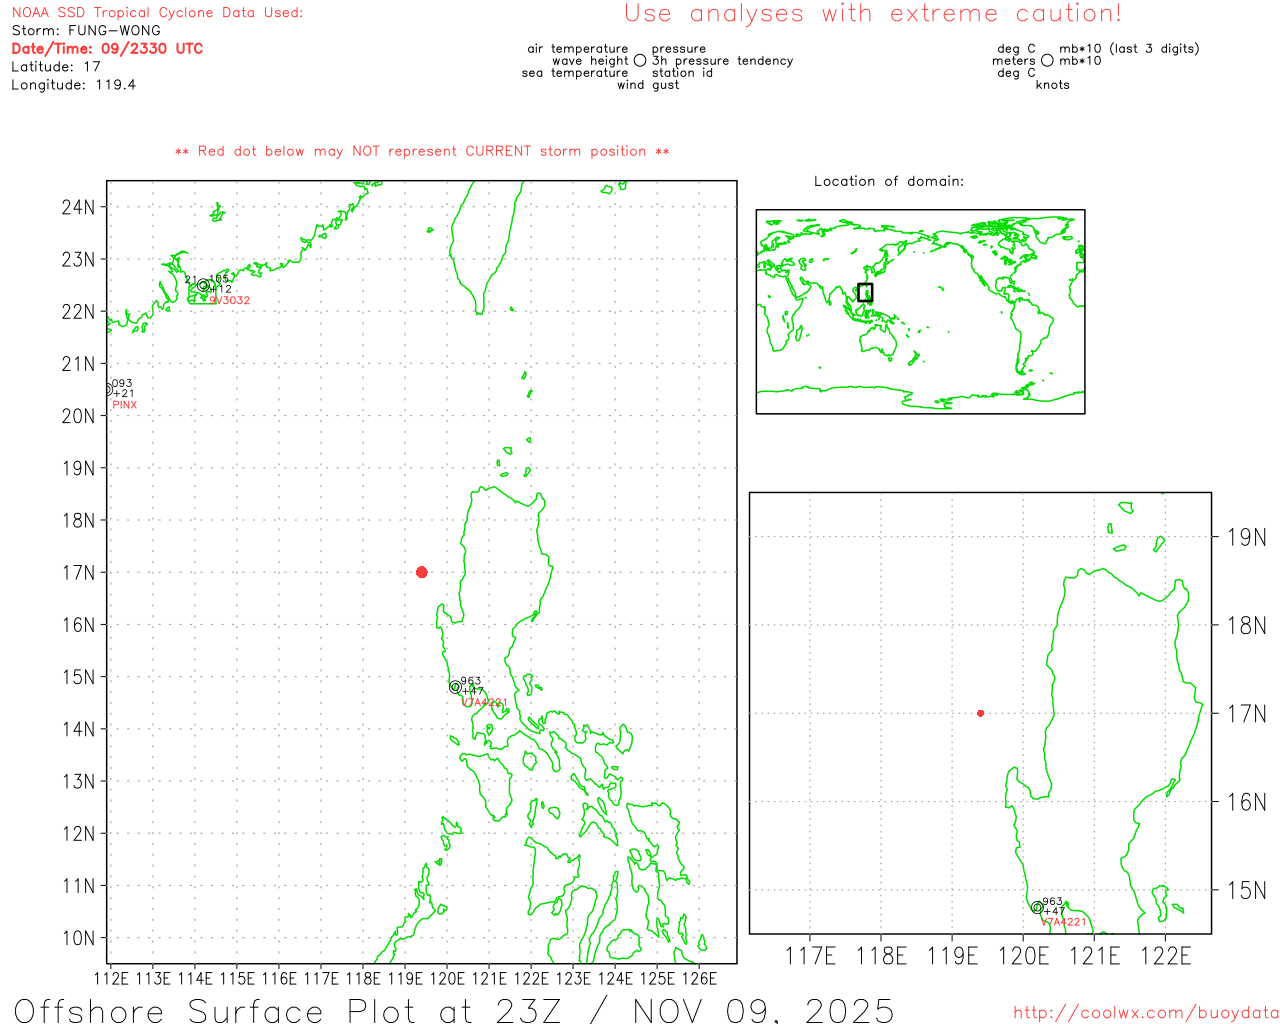The image size is (1280, 1024).
Task: Click the red storm dot on main map
Action: coord(421,572)
